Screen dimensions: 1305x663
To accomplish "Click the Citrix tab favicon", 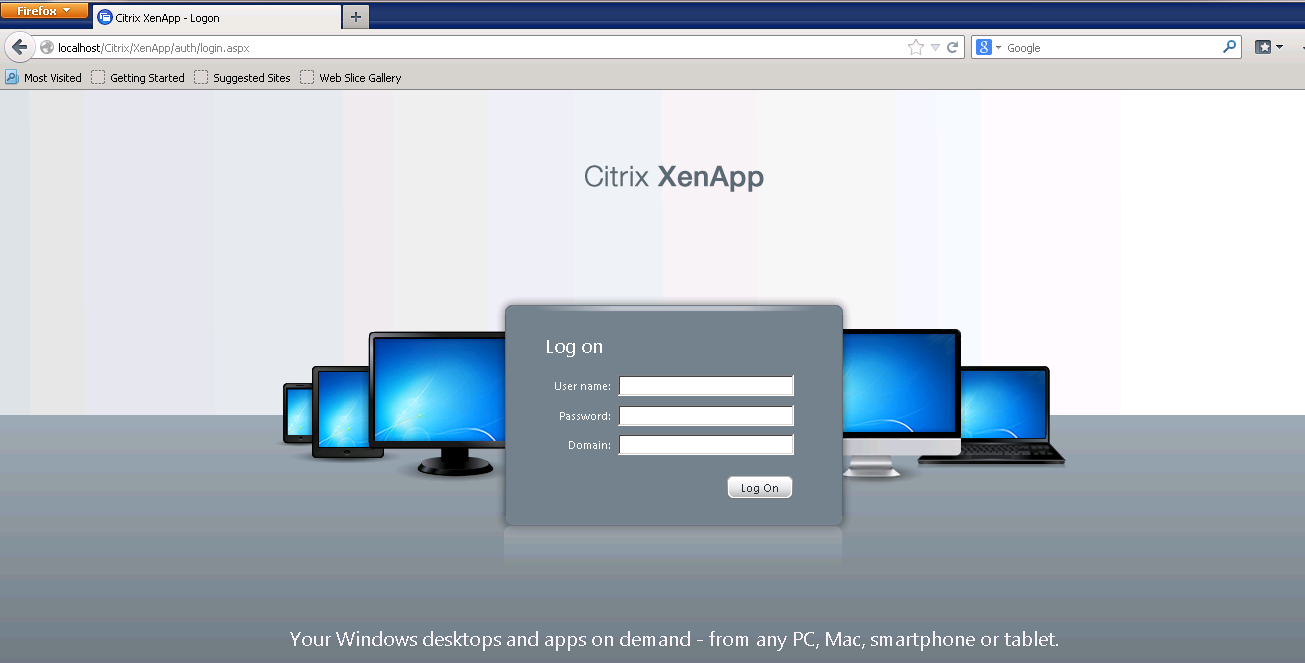I will (x=105, y=17).
